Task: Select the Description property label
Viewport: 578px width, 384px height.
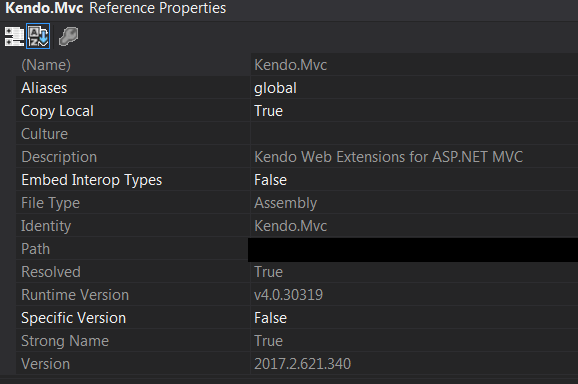Action: click(x=59, y=157)
